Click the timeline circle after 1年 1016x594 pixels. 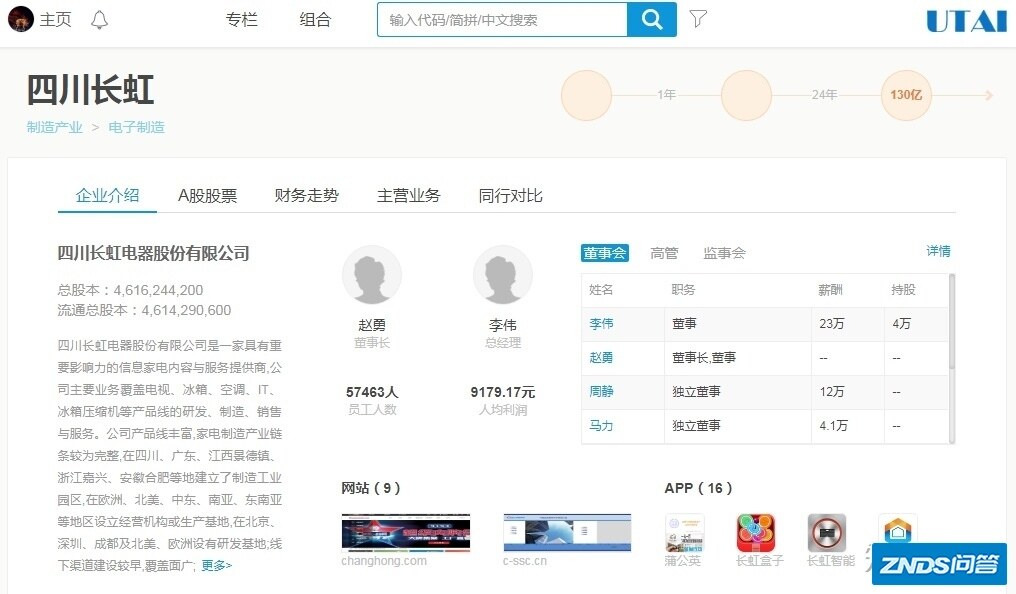[746, 95]
